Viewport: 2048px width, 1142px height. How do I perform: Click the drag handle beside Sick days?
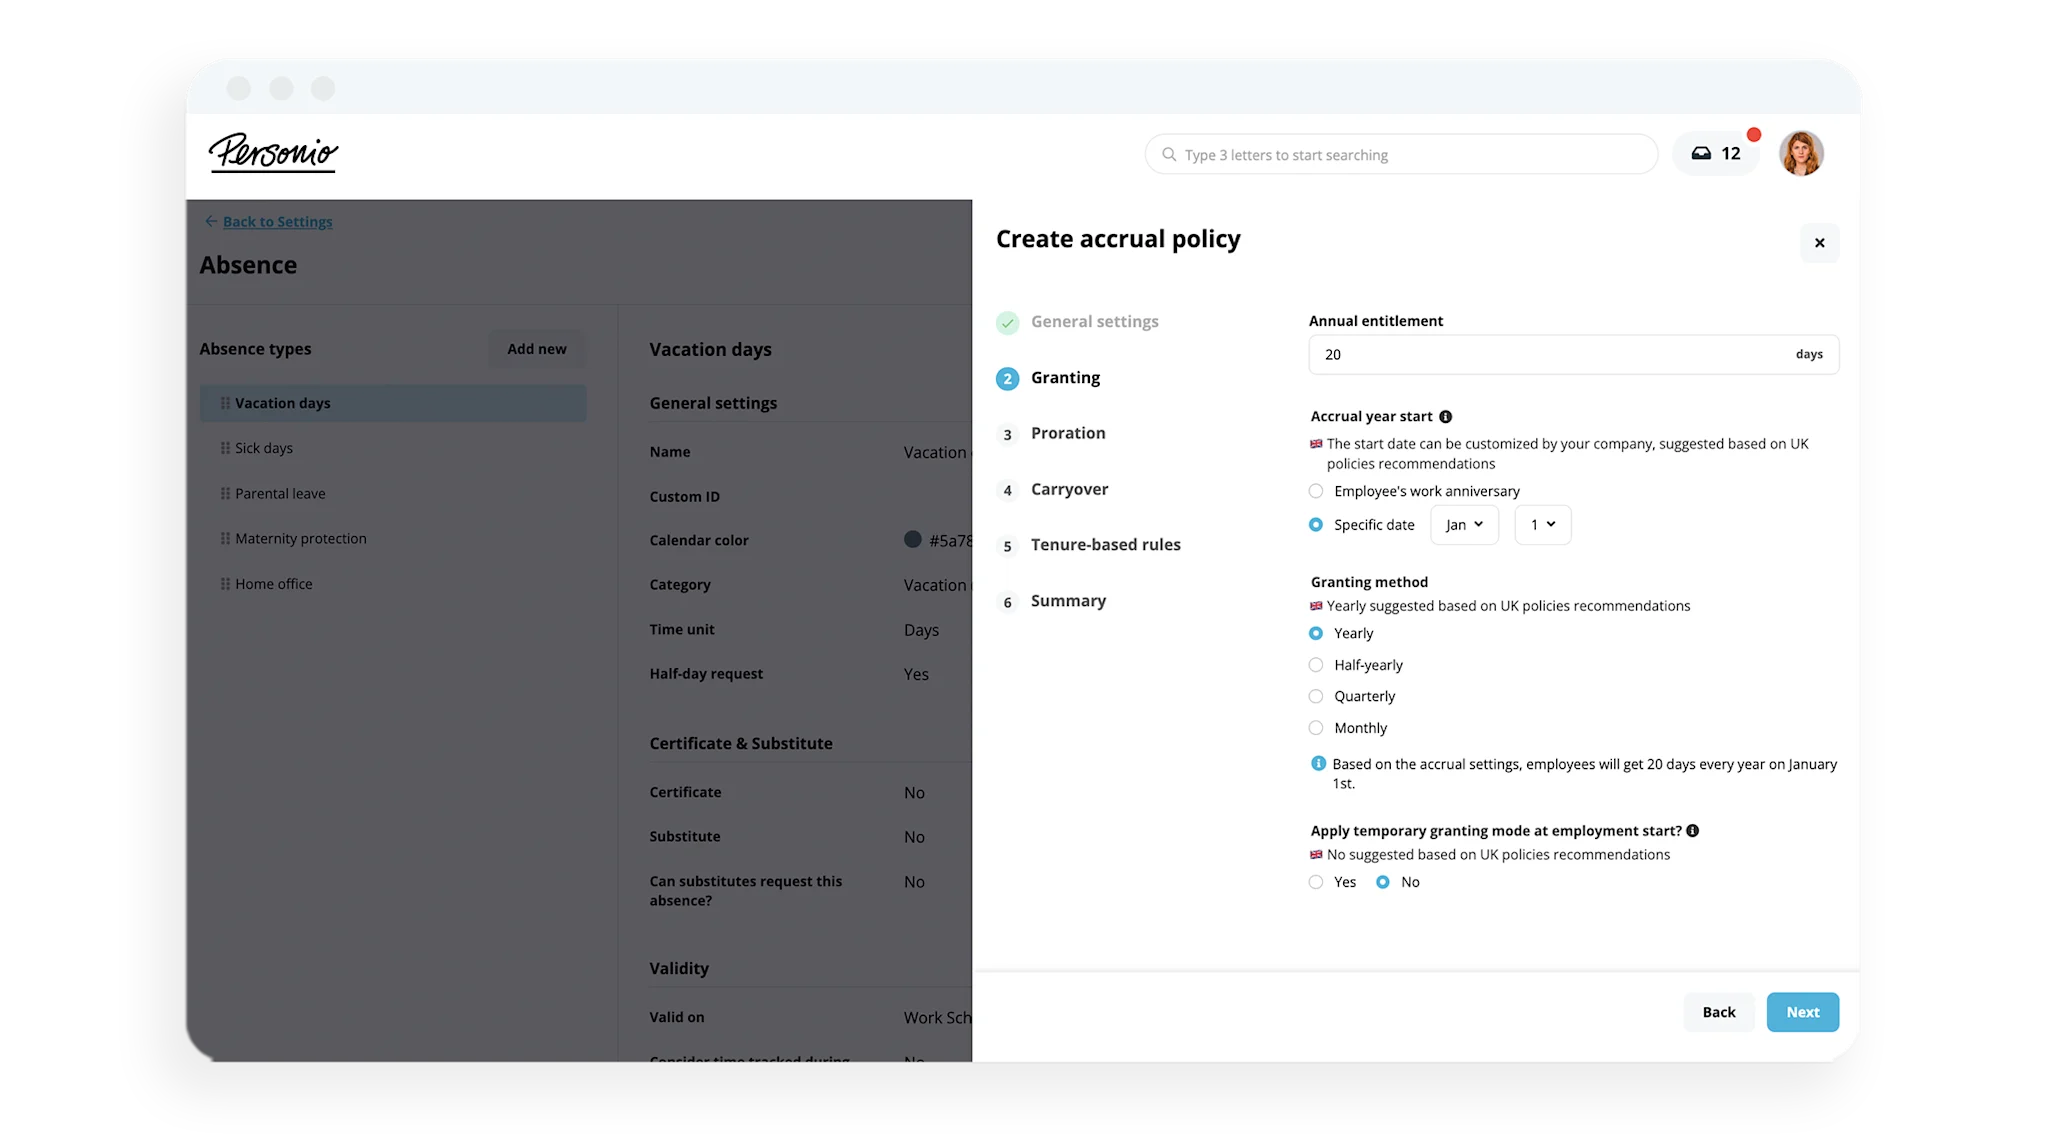tap(225, 448)
